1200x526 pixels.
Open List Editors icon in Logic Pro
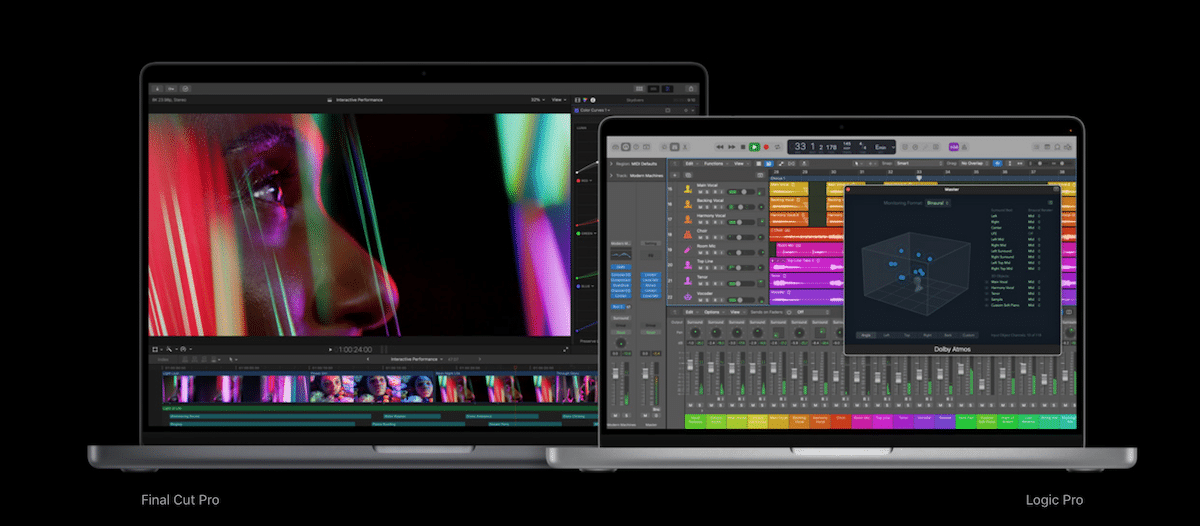(x=1036, y=147)
